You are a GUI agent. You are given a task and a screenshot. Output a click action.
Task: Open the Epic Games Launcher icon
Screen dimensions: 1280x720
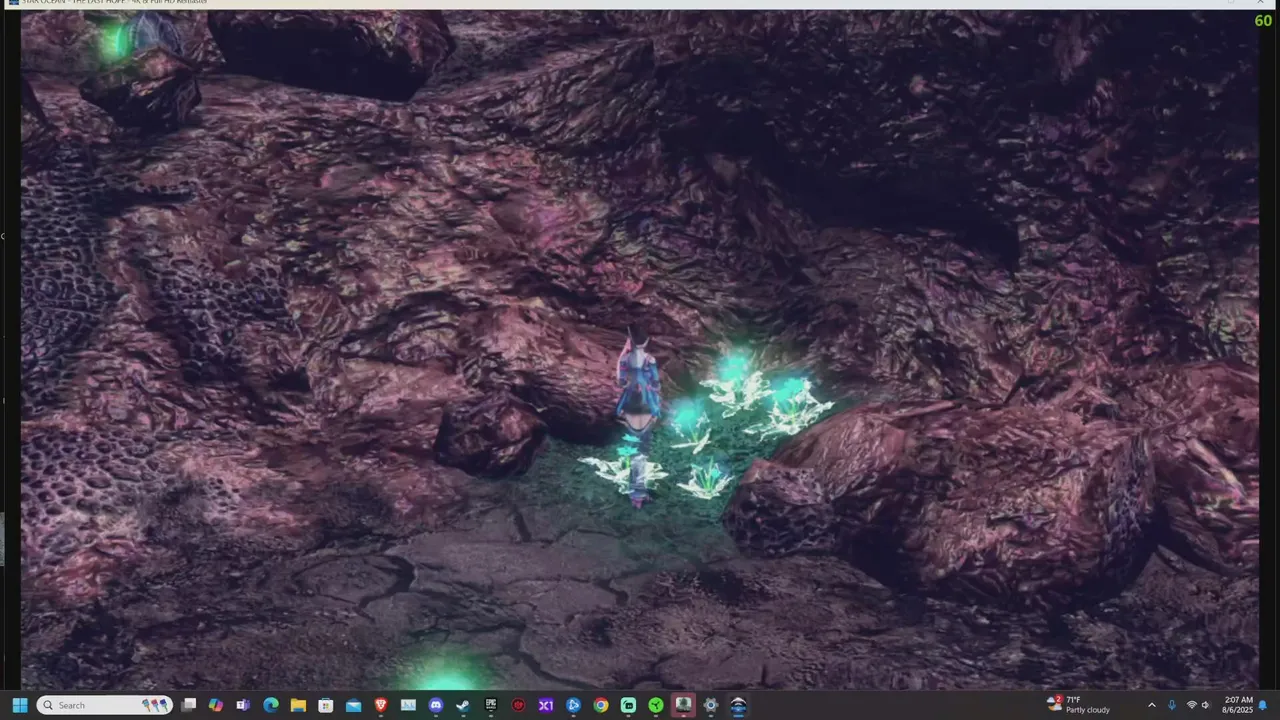click(x=491, y=705)
